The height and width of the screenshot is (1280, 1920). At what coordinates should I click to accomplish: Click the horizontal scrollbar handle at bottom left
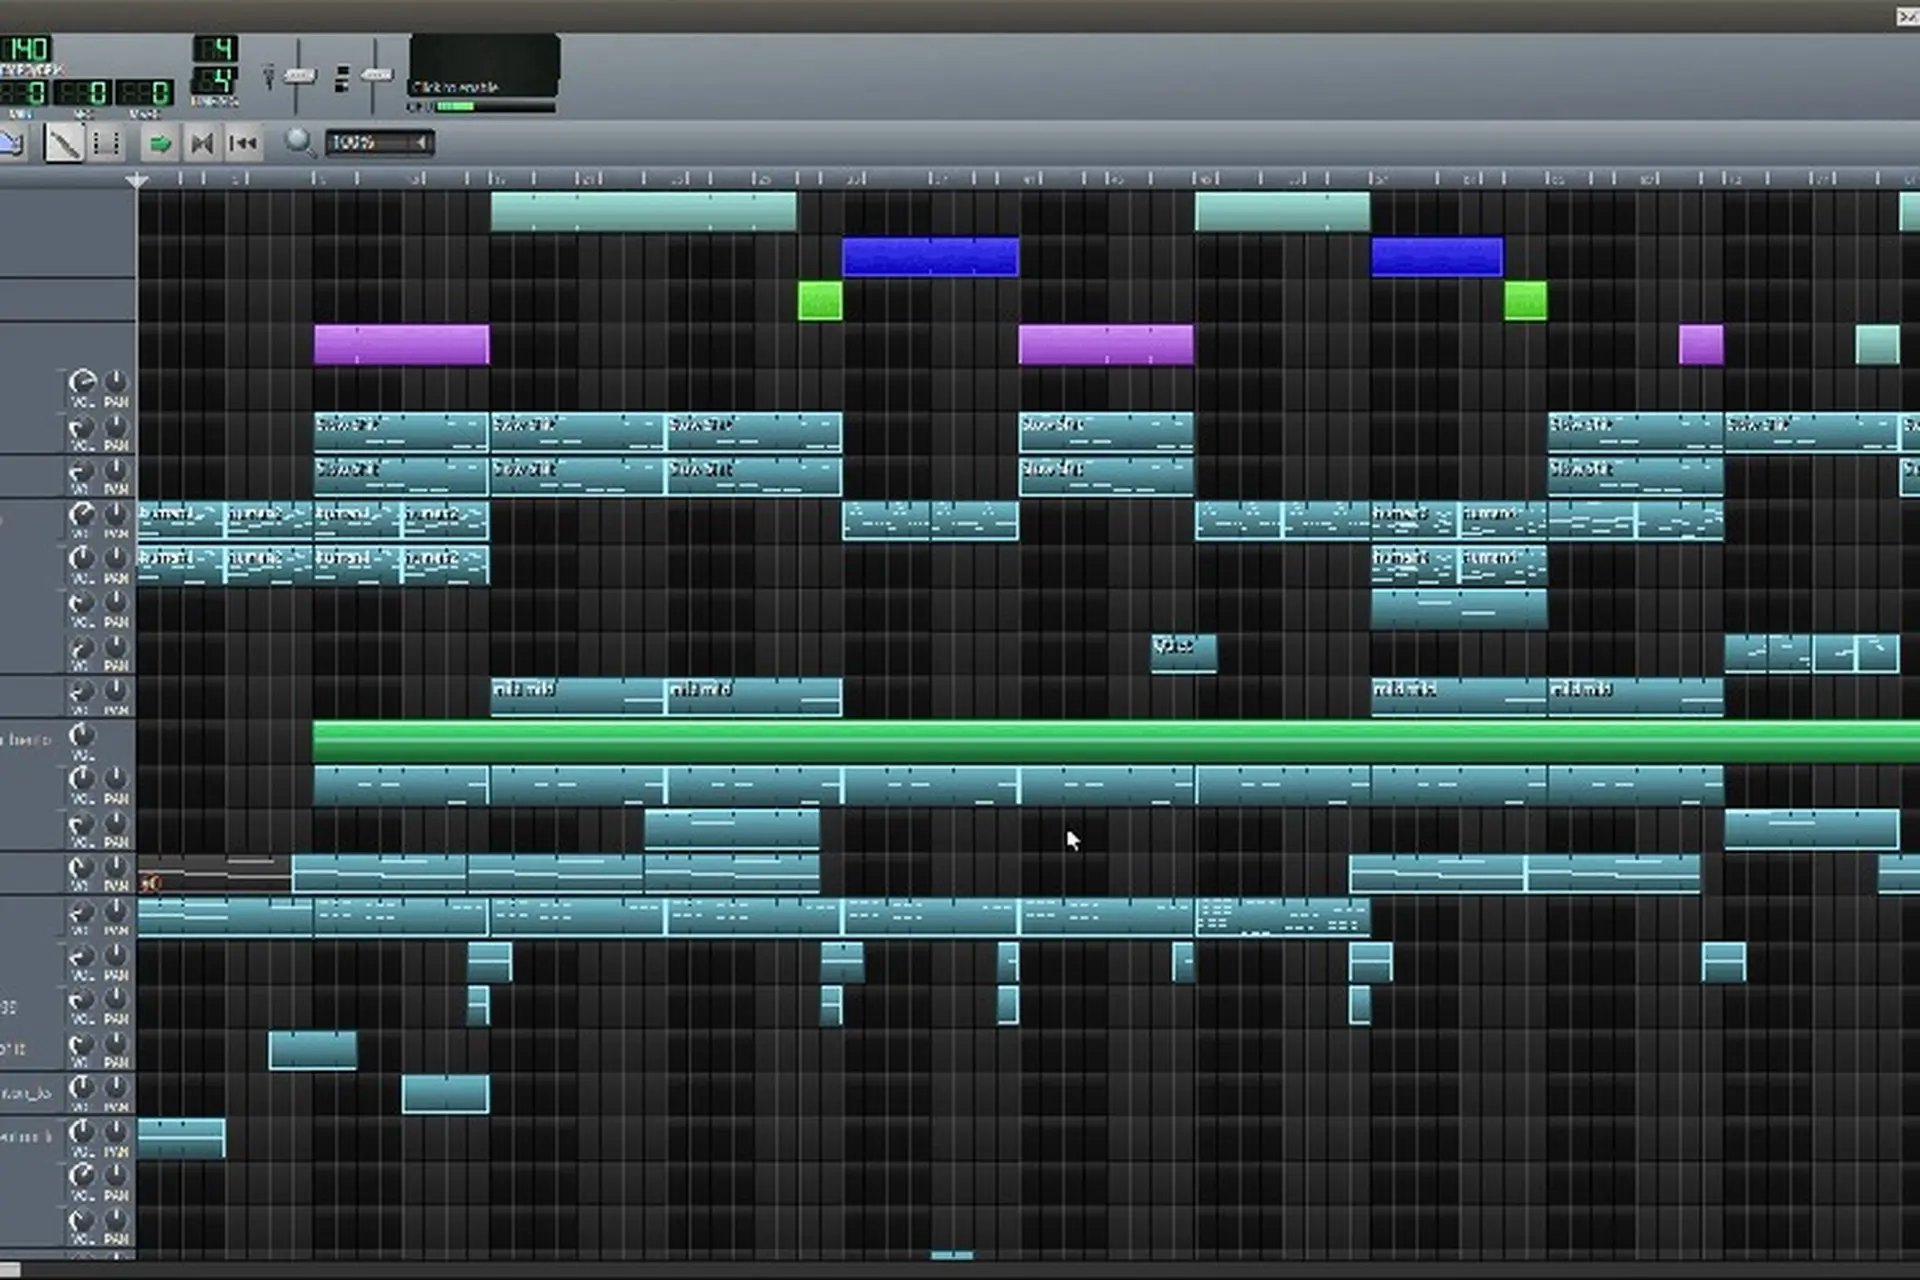pos(10,1270)
